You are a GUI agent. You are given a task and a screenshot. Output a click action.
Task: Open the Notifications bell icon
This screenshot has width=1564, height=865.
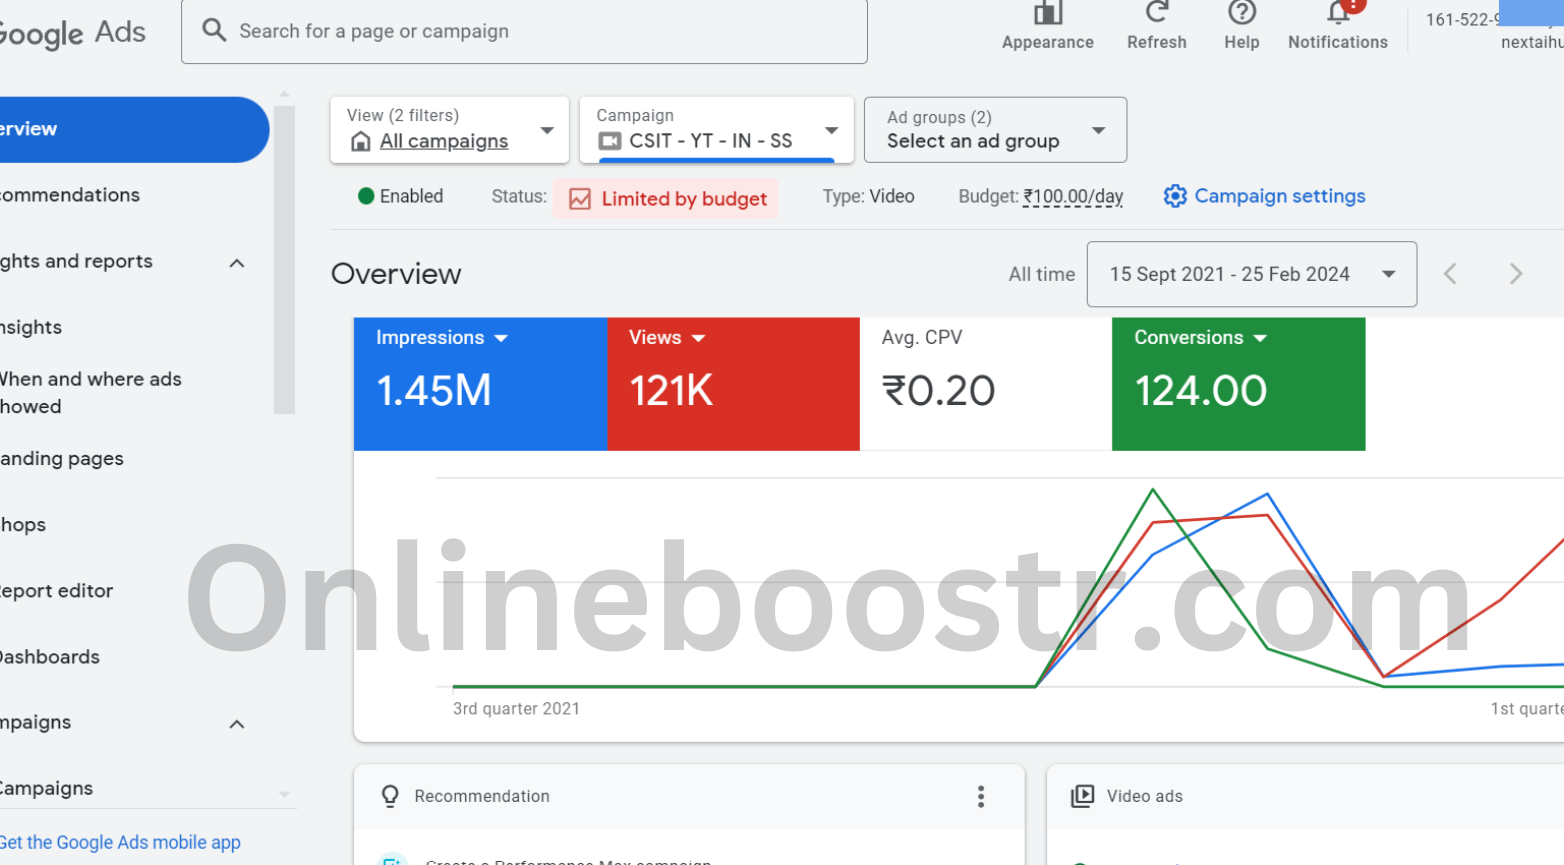[1338, 14]
